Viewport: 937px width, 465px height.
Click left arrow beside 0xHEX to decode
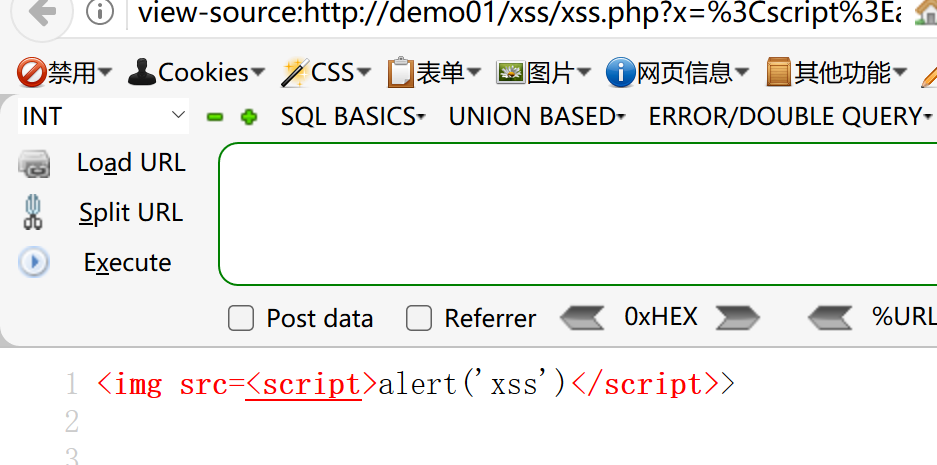coord(582,318)
